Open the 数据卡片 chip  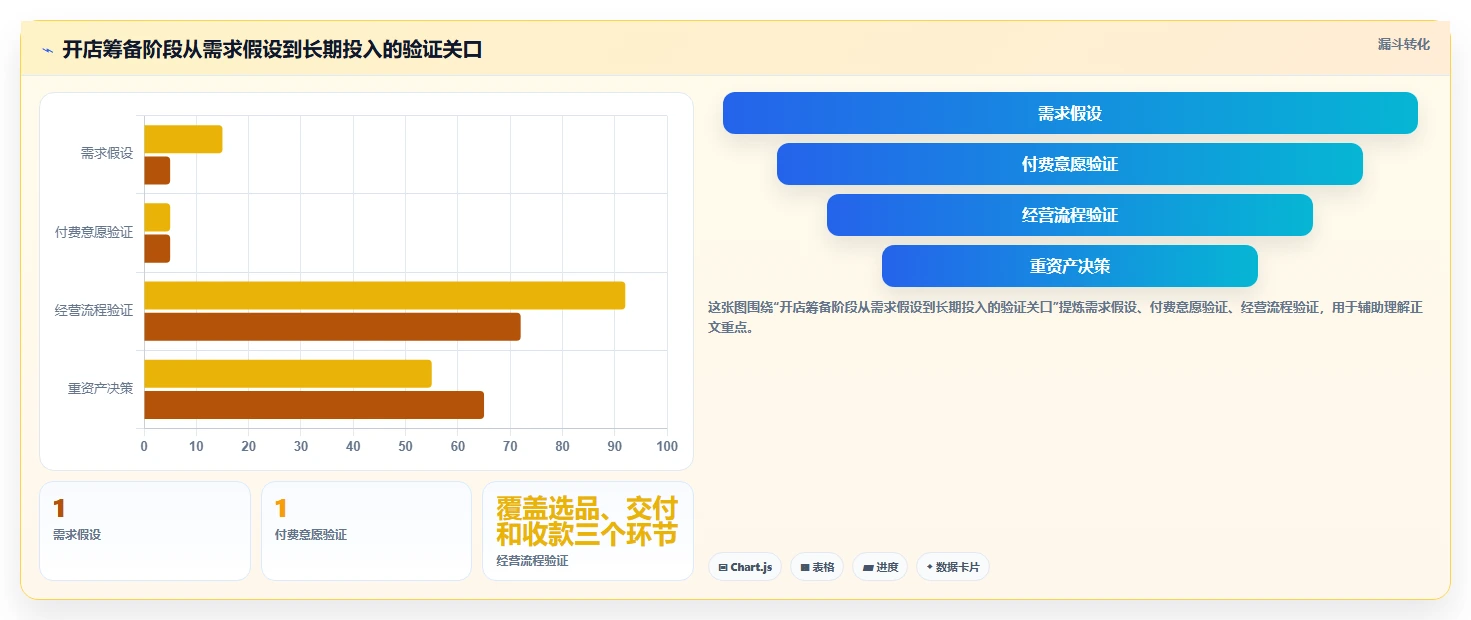pos(953,567)
